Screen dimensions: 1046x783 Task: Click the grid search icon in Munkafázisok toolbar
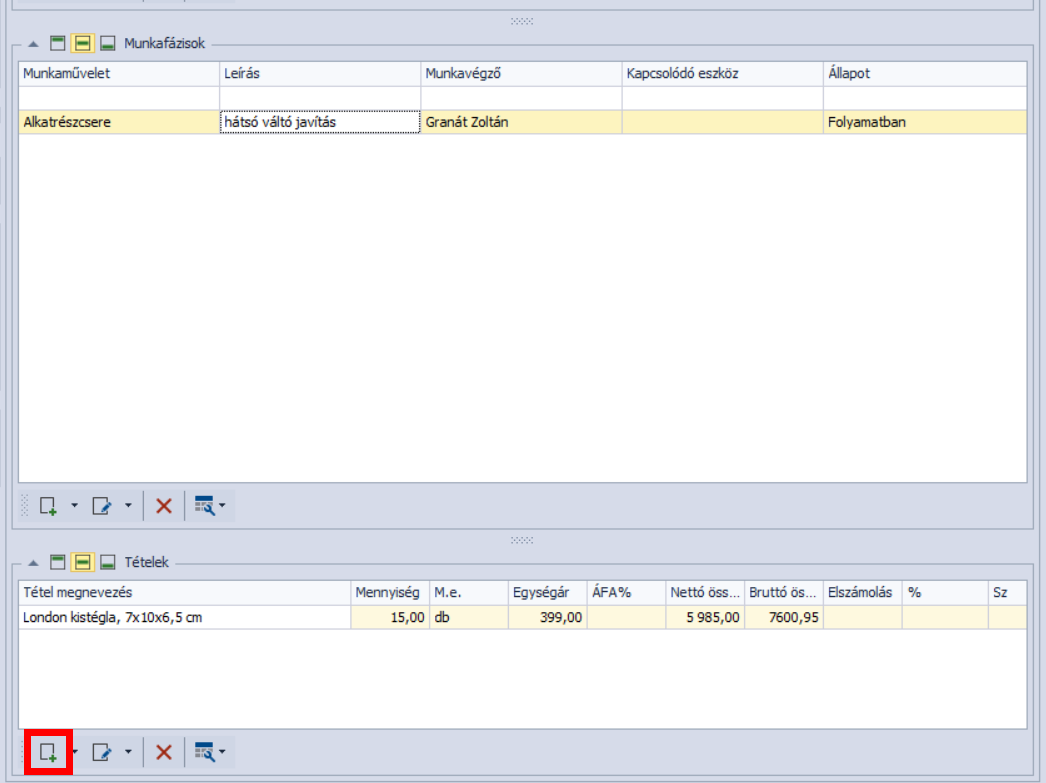204,506
